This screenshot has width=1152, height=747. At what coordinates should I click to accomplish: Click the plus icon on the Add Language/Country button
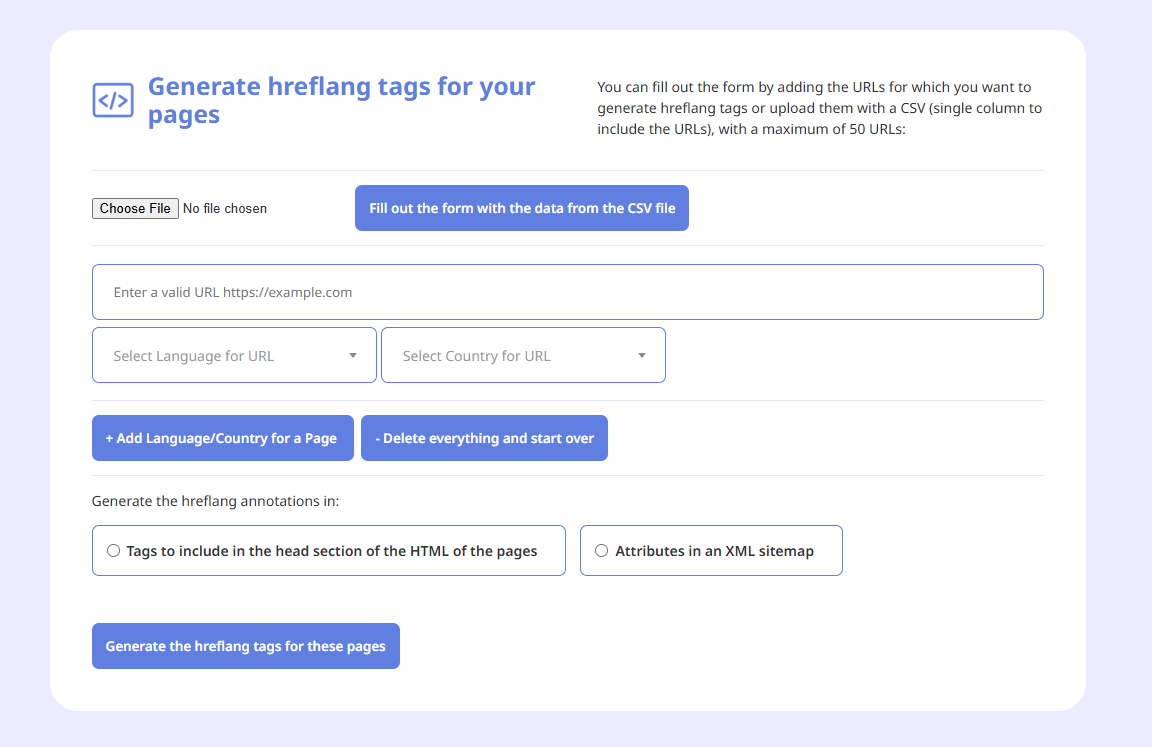(x=110, y=437)
